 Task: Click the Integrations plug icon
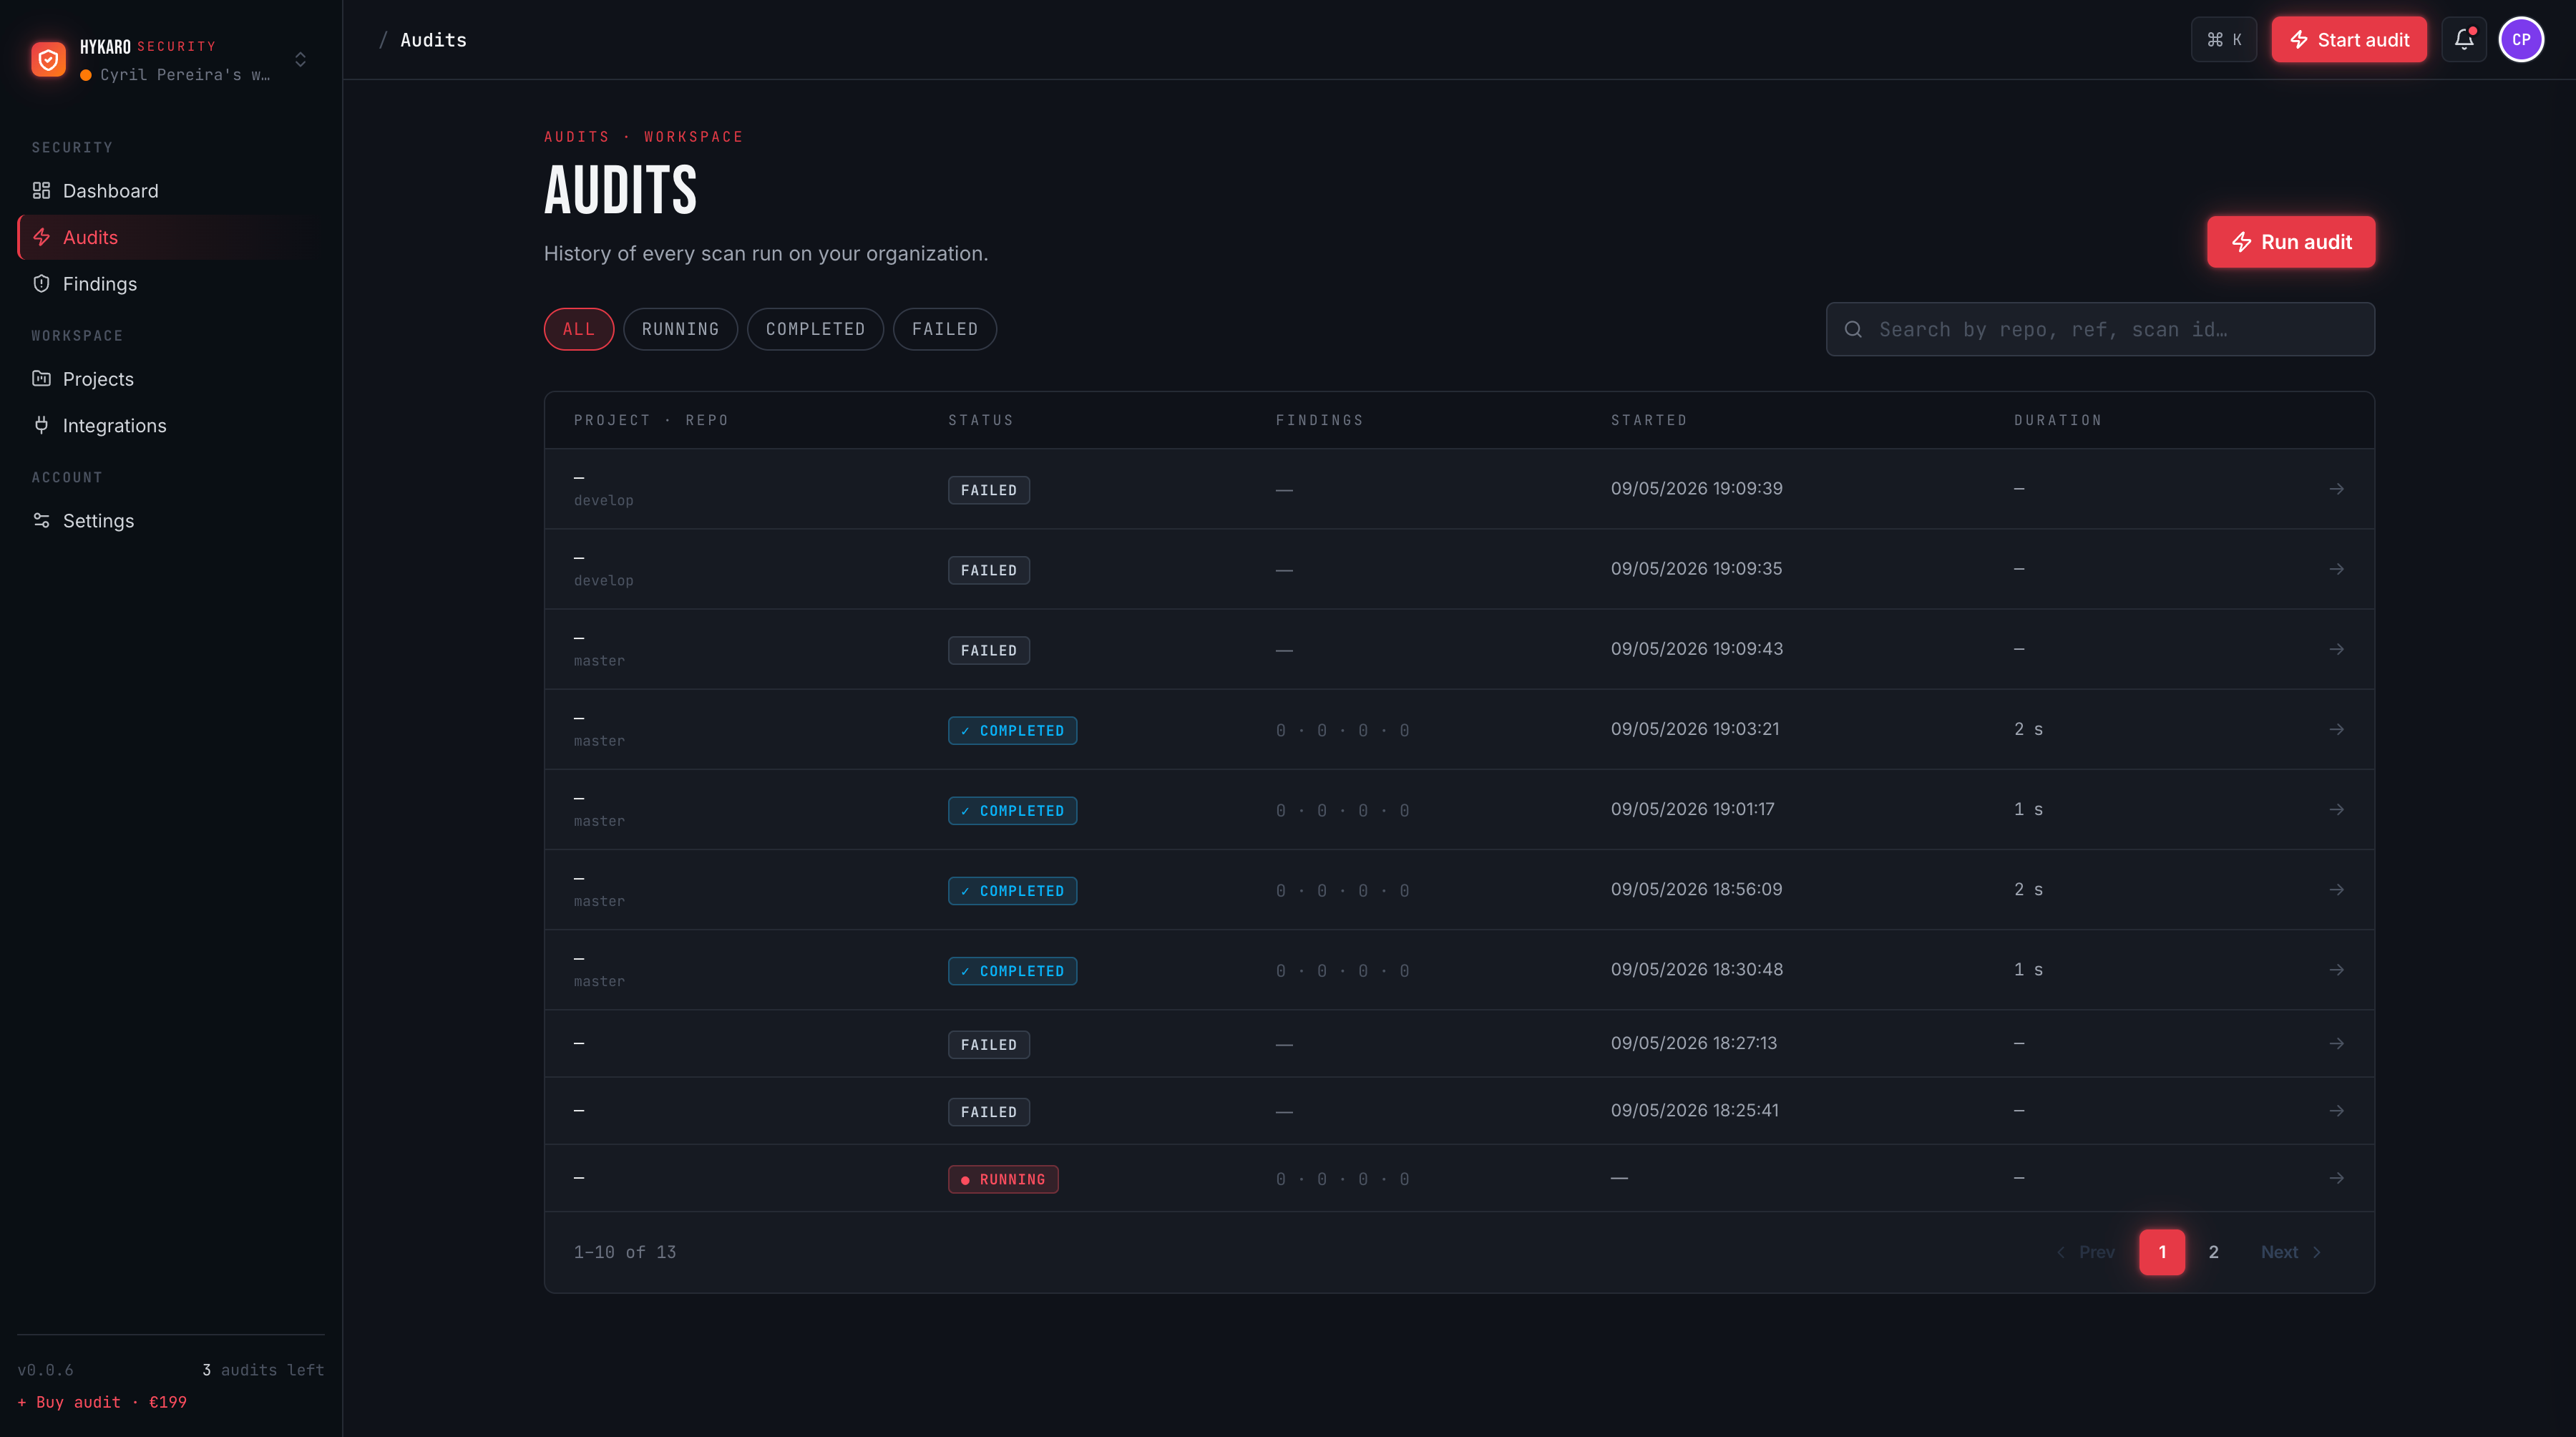click(41, 425)
